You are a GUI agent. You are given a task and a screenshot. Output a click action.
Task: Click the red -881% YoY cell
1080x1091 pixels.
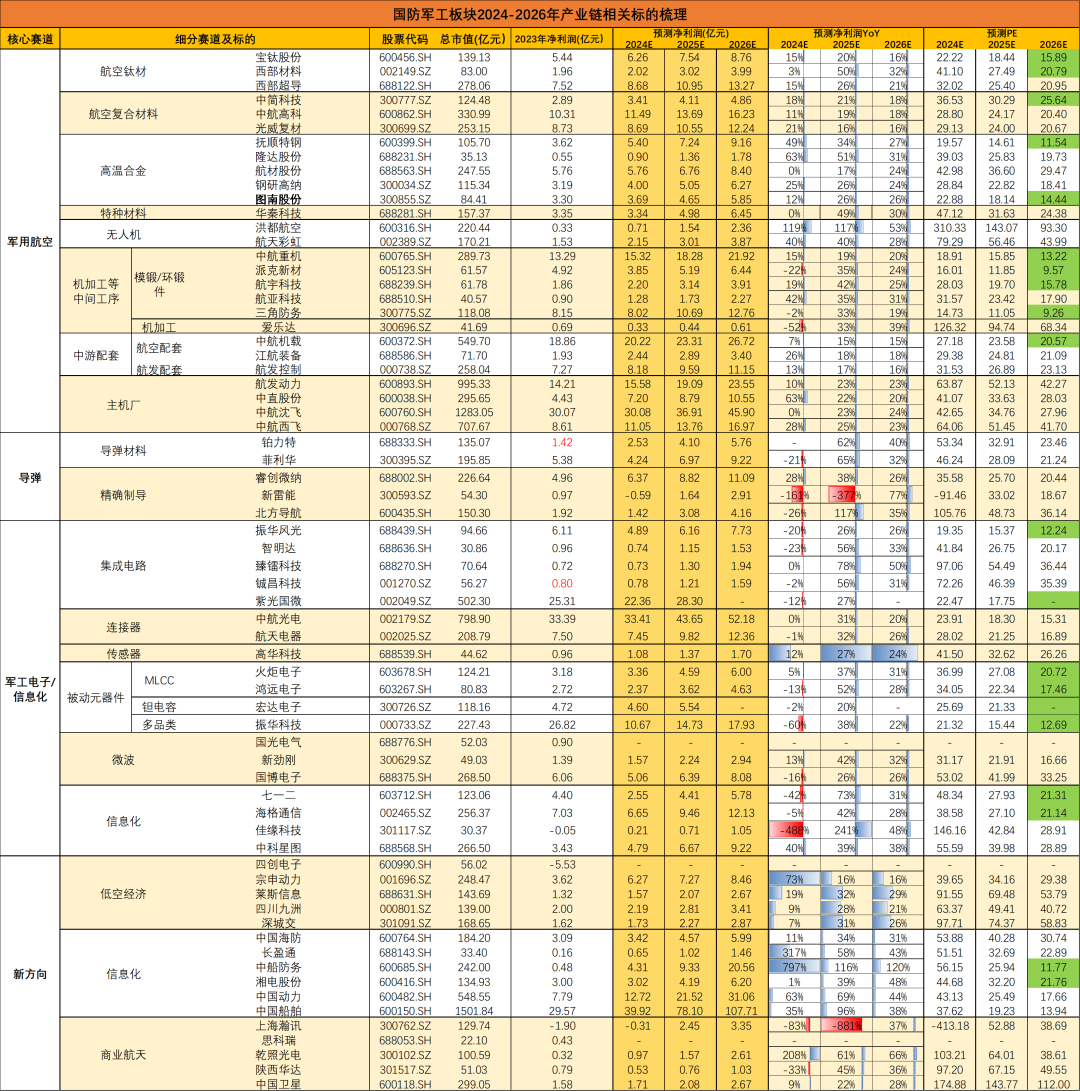pyautogui.click(x=846, y=1026)
